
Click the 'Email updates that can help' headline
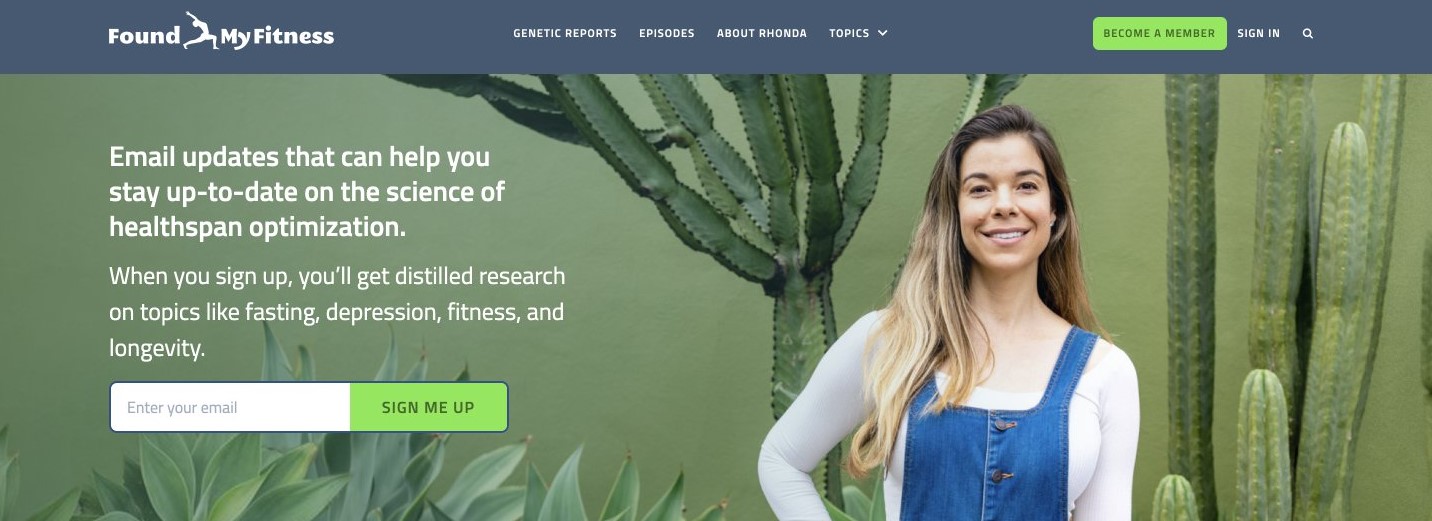[299, 157]
